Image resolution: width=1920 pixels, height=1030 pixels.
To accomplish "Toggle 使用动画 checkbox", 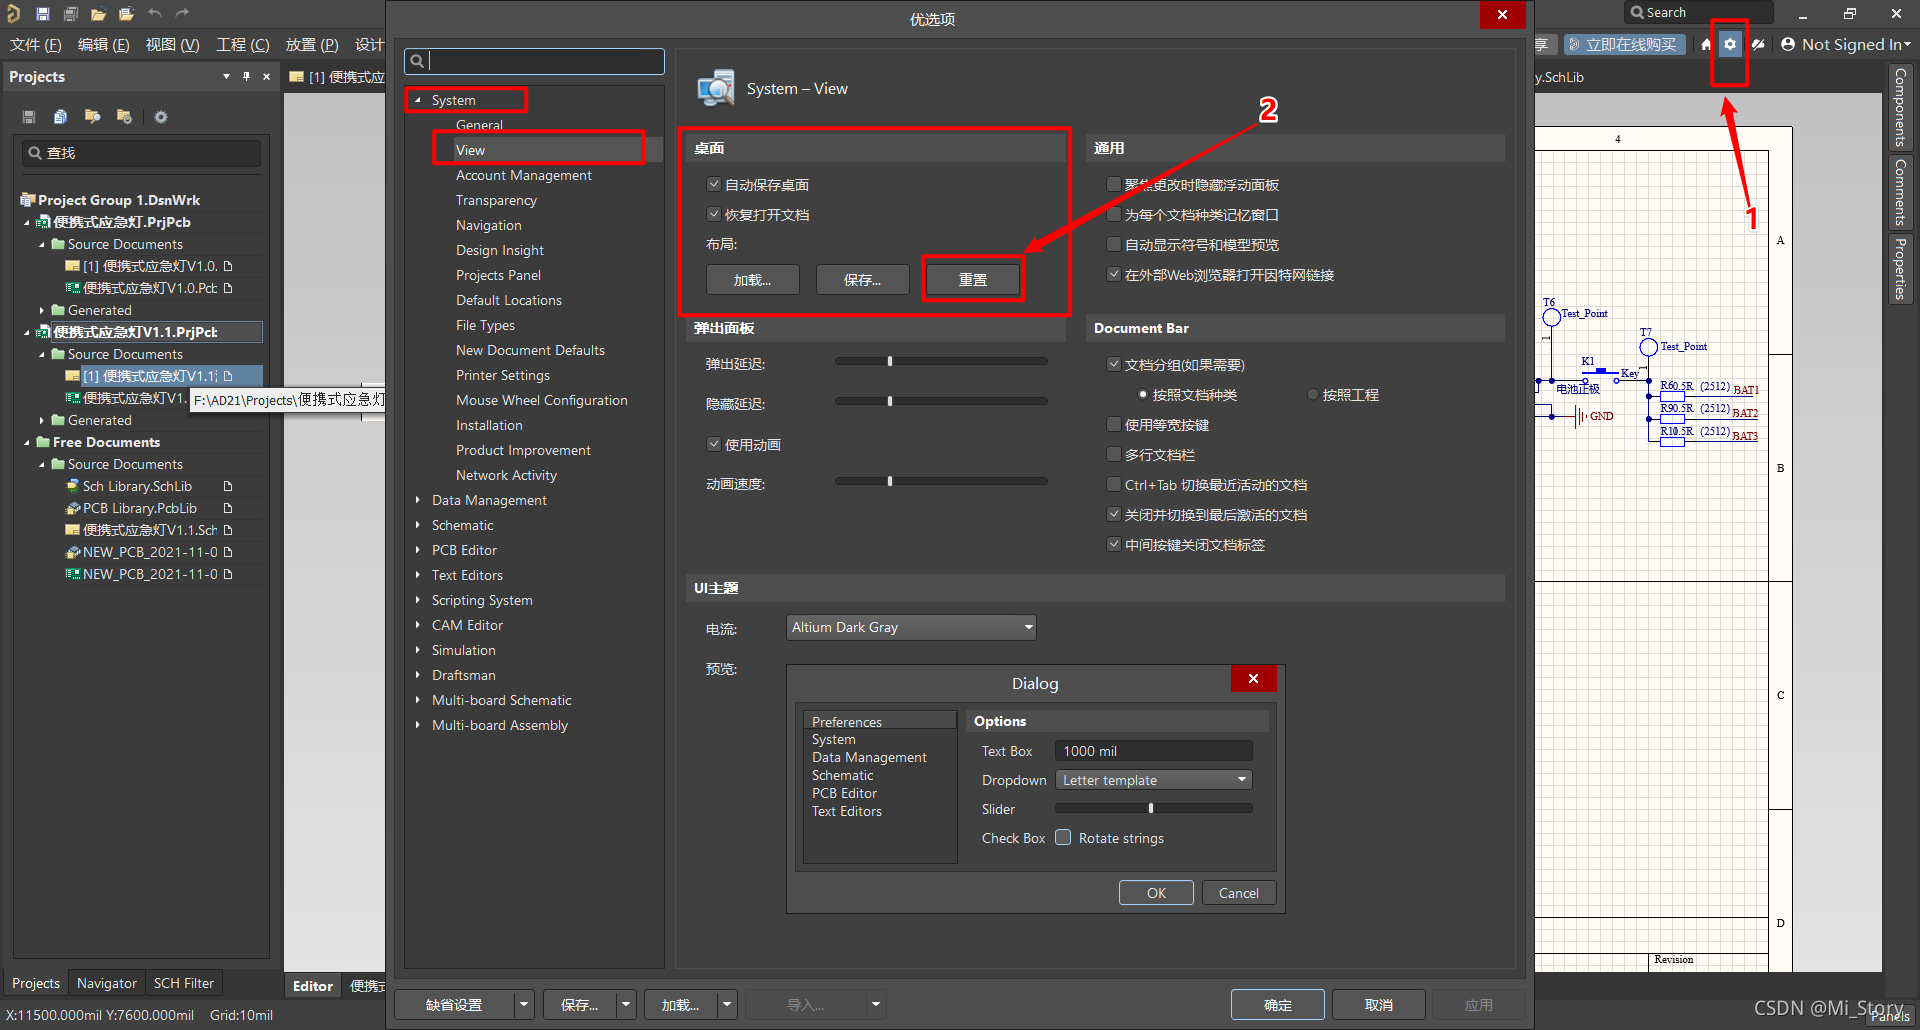I will (714, 444).
